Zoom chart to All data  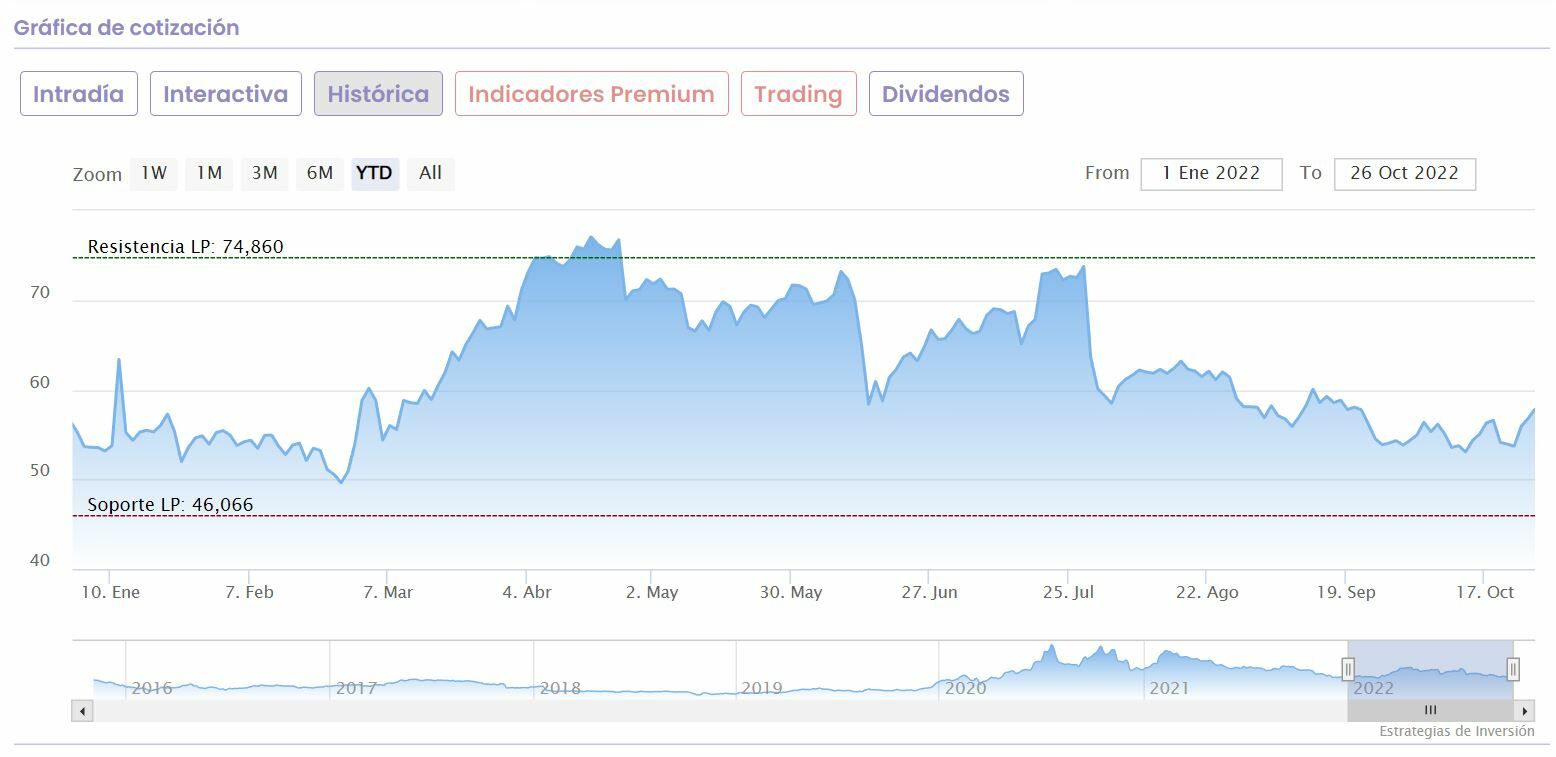click(430, 173)
